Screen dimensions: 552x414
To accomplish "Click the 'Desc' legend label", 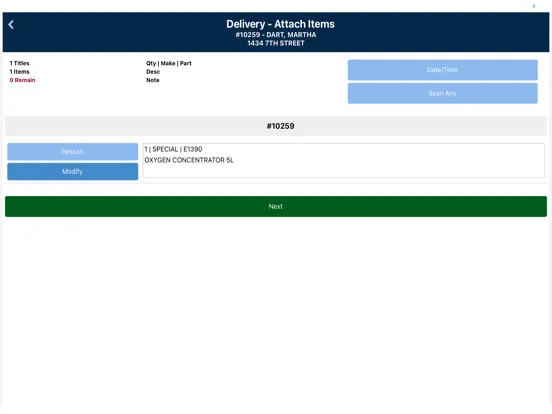I will 153,72.
